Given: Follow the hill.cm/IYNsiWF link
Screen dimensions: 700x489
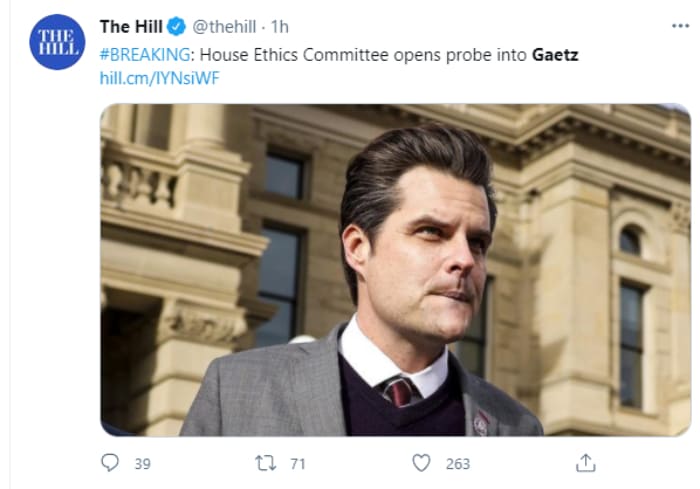Looking at the screenshot, I should pyautogui.click(x=159, y=79).
